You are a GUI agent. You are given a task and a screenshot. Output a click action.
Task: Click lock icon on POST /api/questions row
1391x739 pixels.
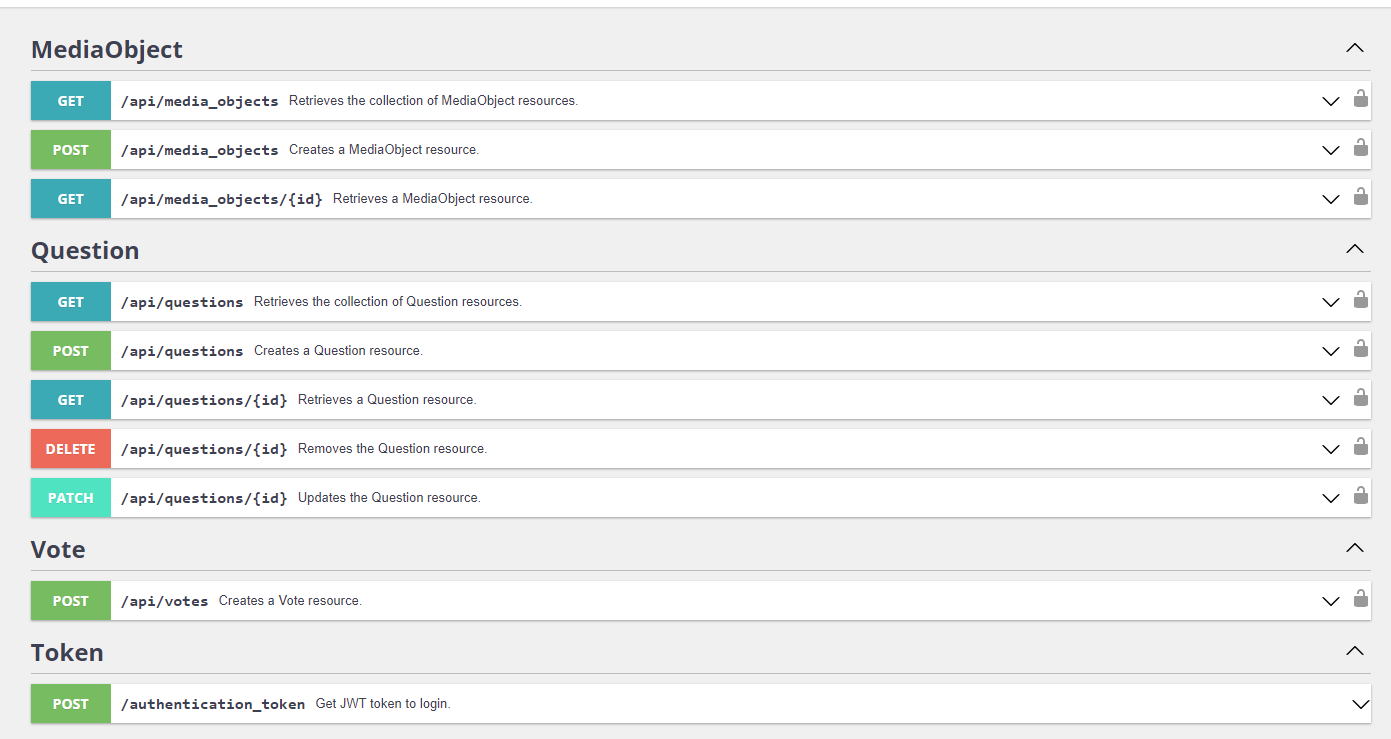tap(1361, 348)
